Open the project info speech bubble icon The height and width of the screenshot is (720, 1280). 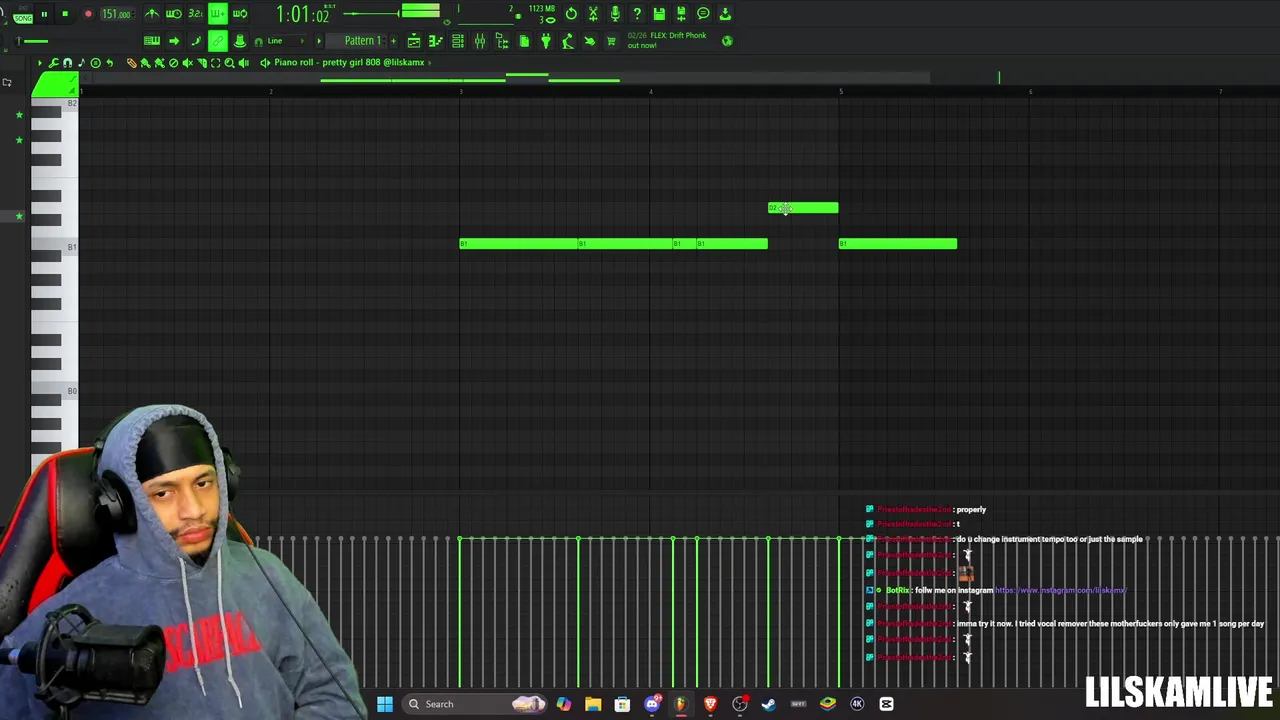[x=703, y=14]
